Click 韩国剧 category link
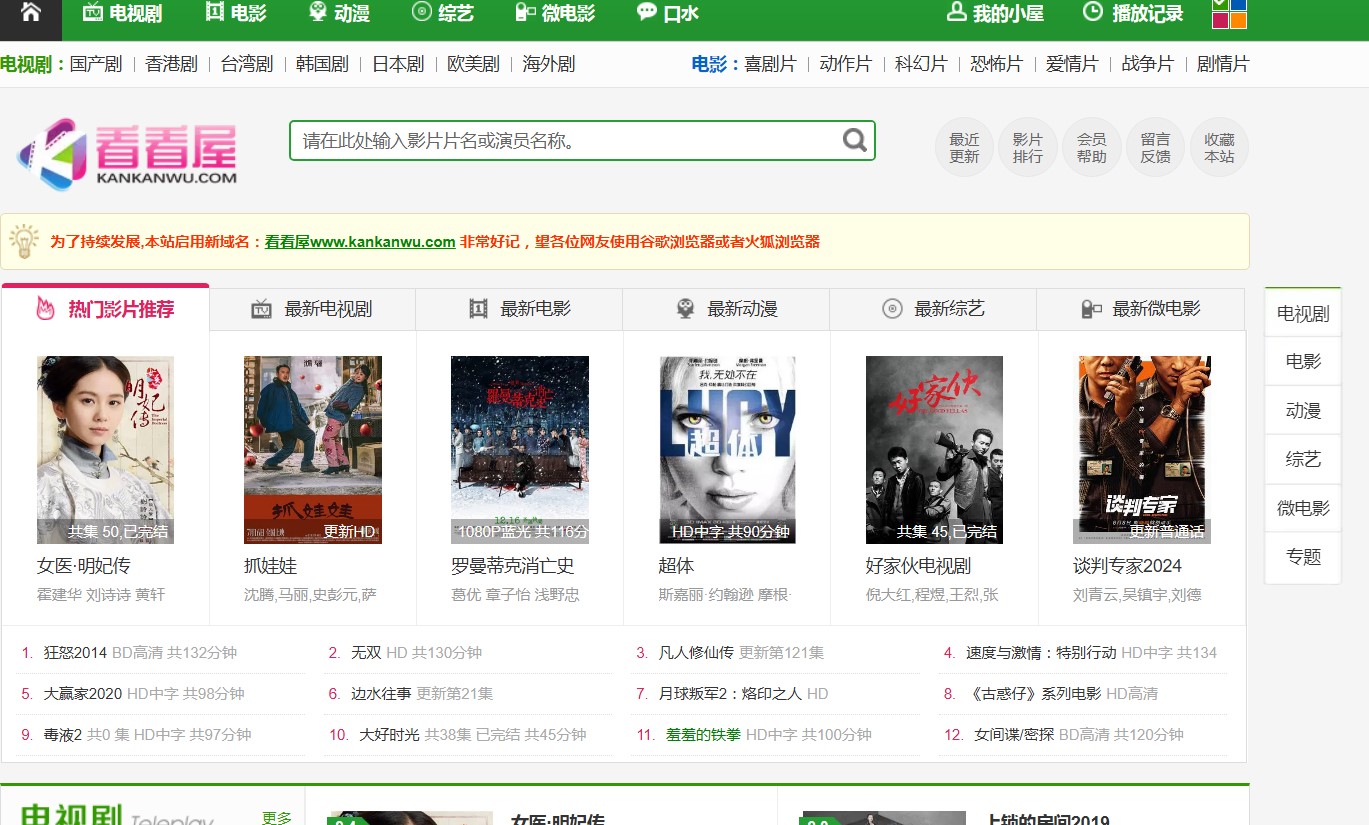 (322, 64)
